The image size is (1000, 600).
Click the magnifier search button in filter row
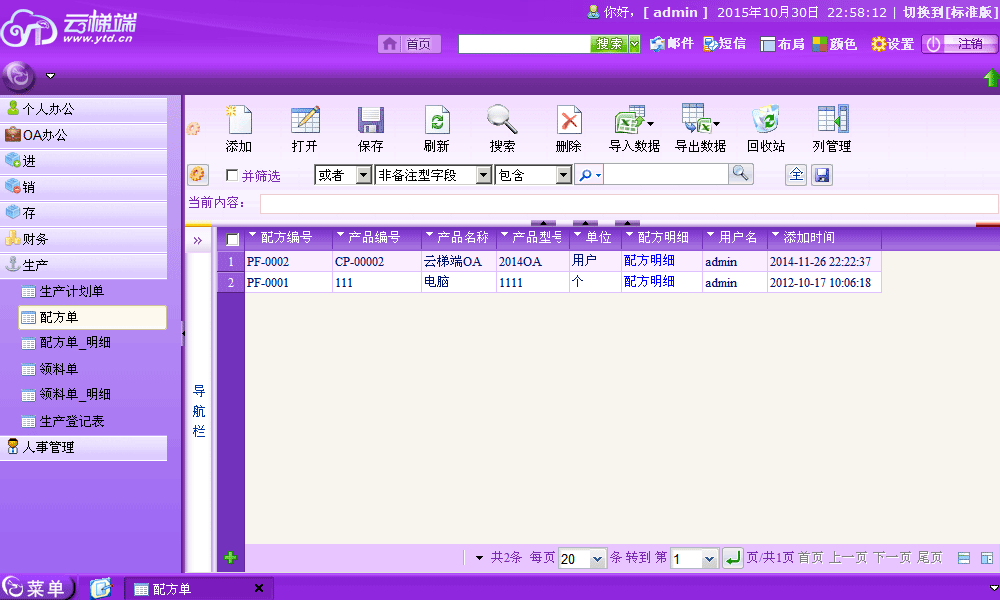(x=740, y=174)
